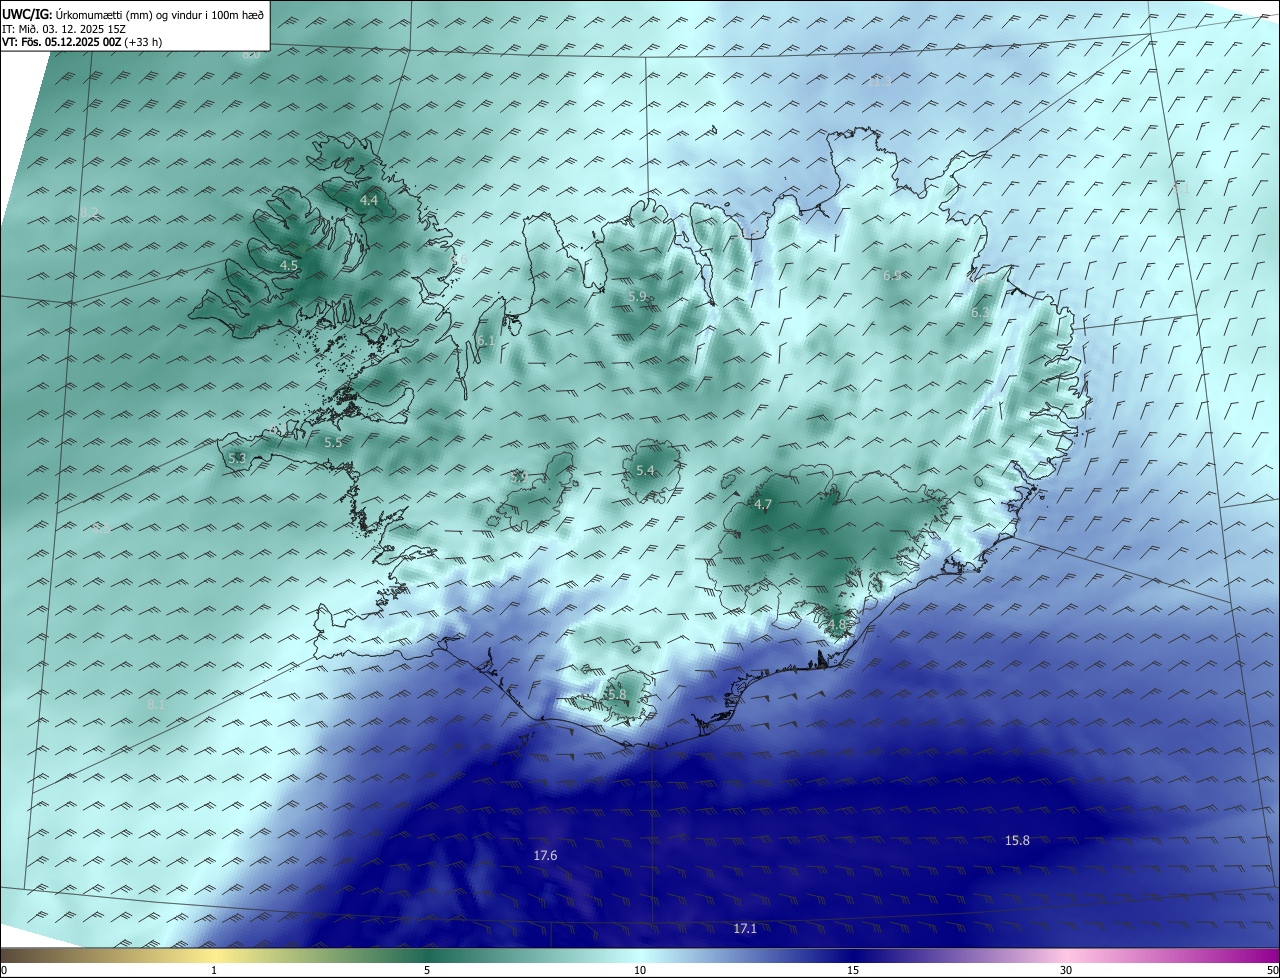This screenshot has height=978, width=1280.
Task: Click the 5.4 value inside the central glacier
Action: point(645,471)
